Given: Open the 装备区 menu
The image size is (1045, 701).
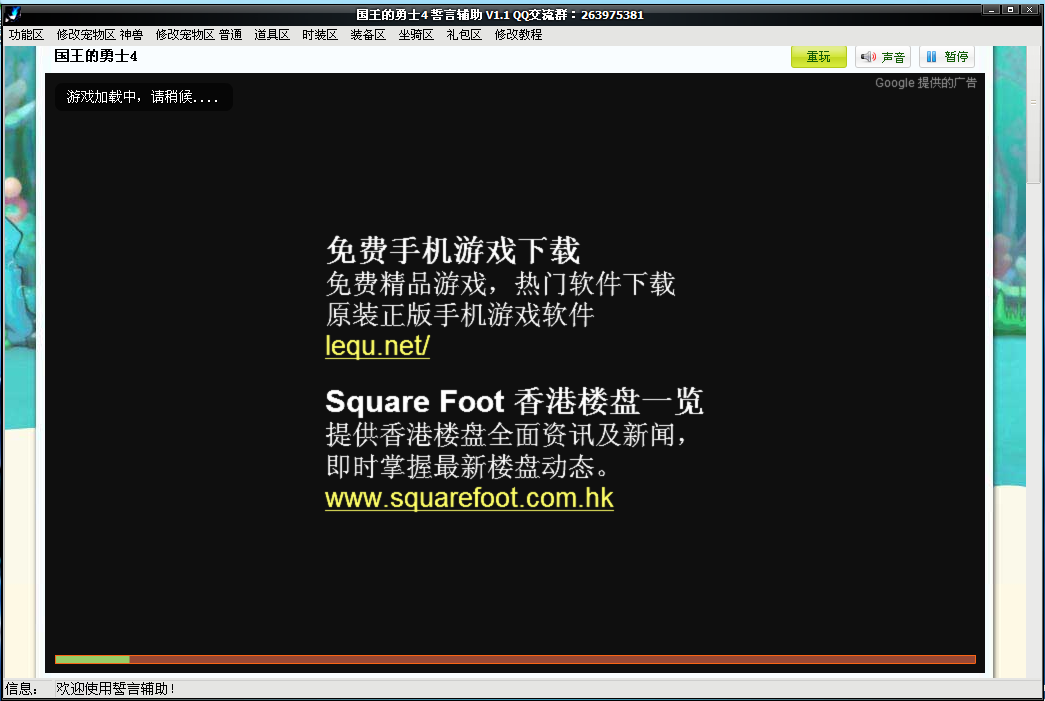Looking at the screenshot, I should 368,35.
